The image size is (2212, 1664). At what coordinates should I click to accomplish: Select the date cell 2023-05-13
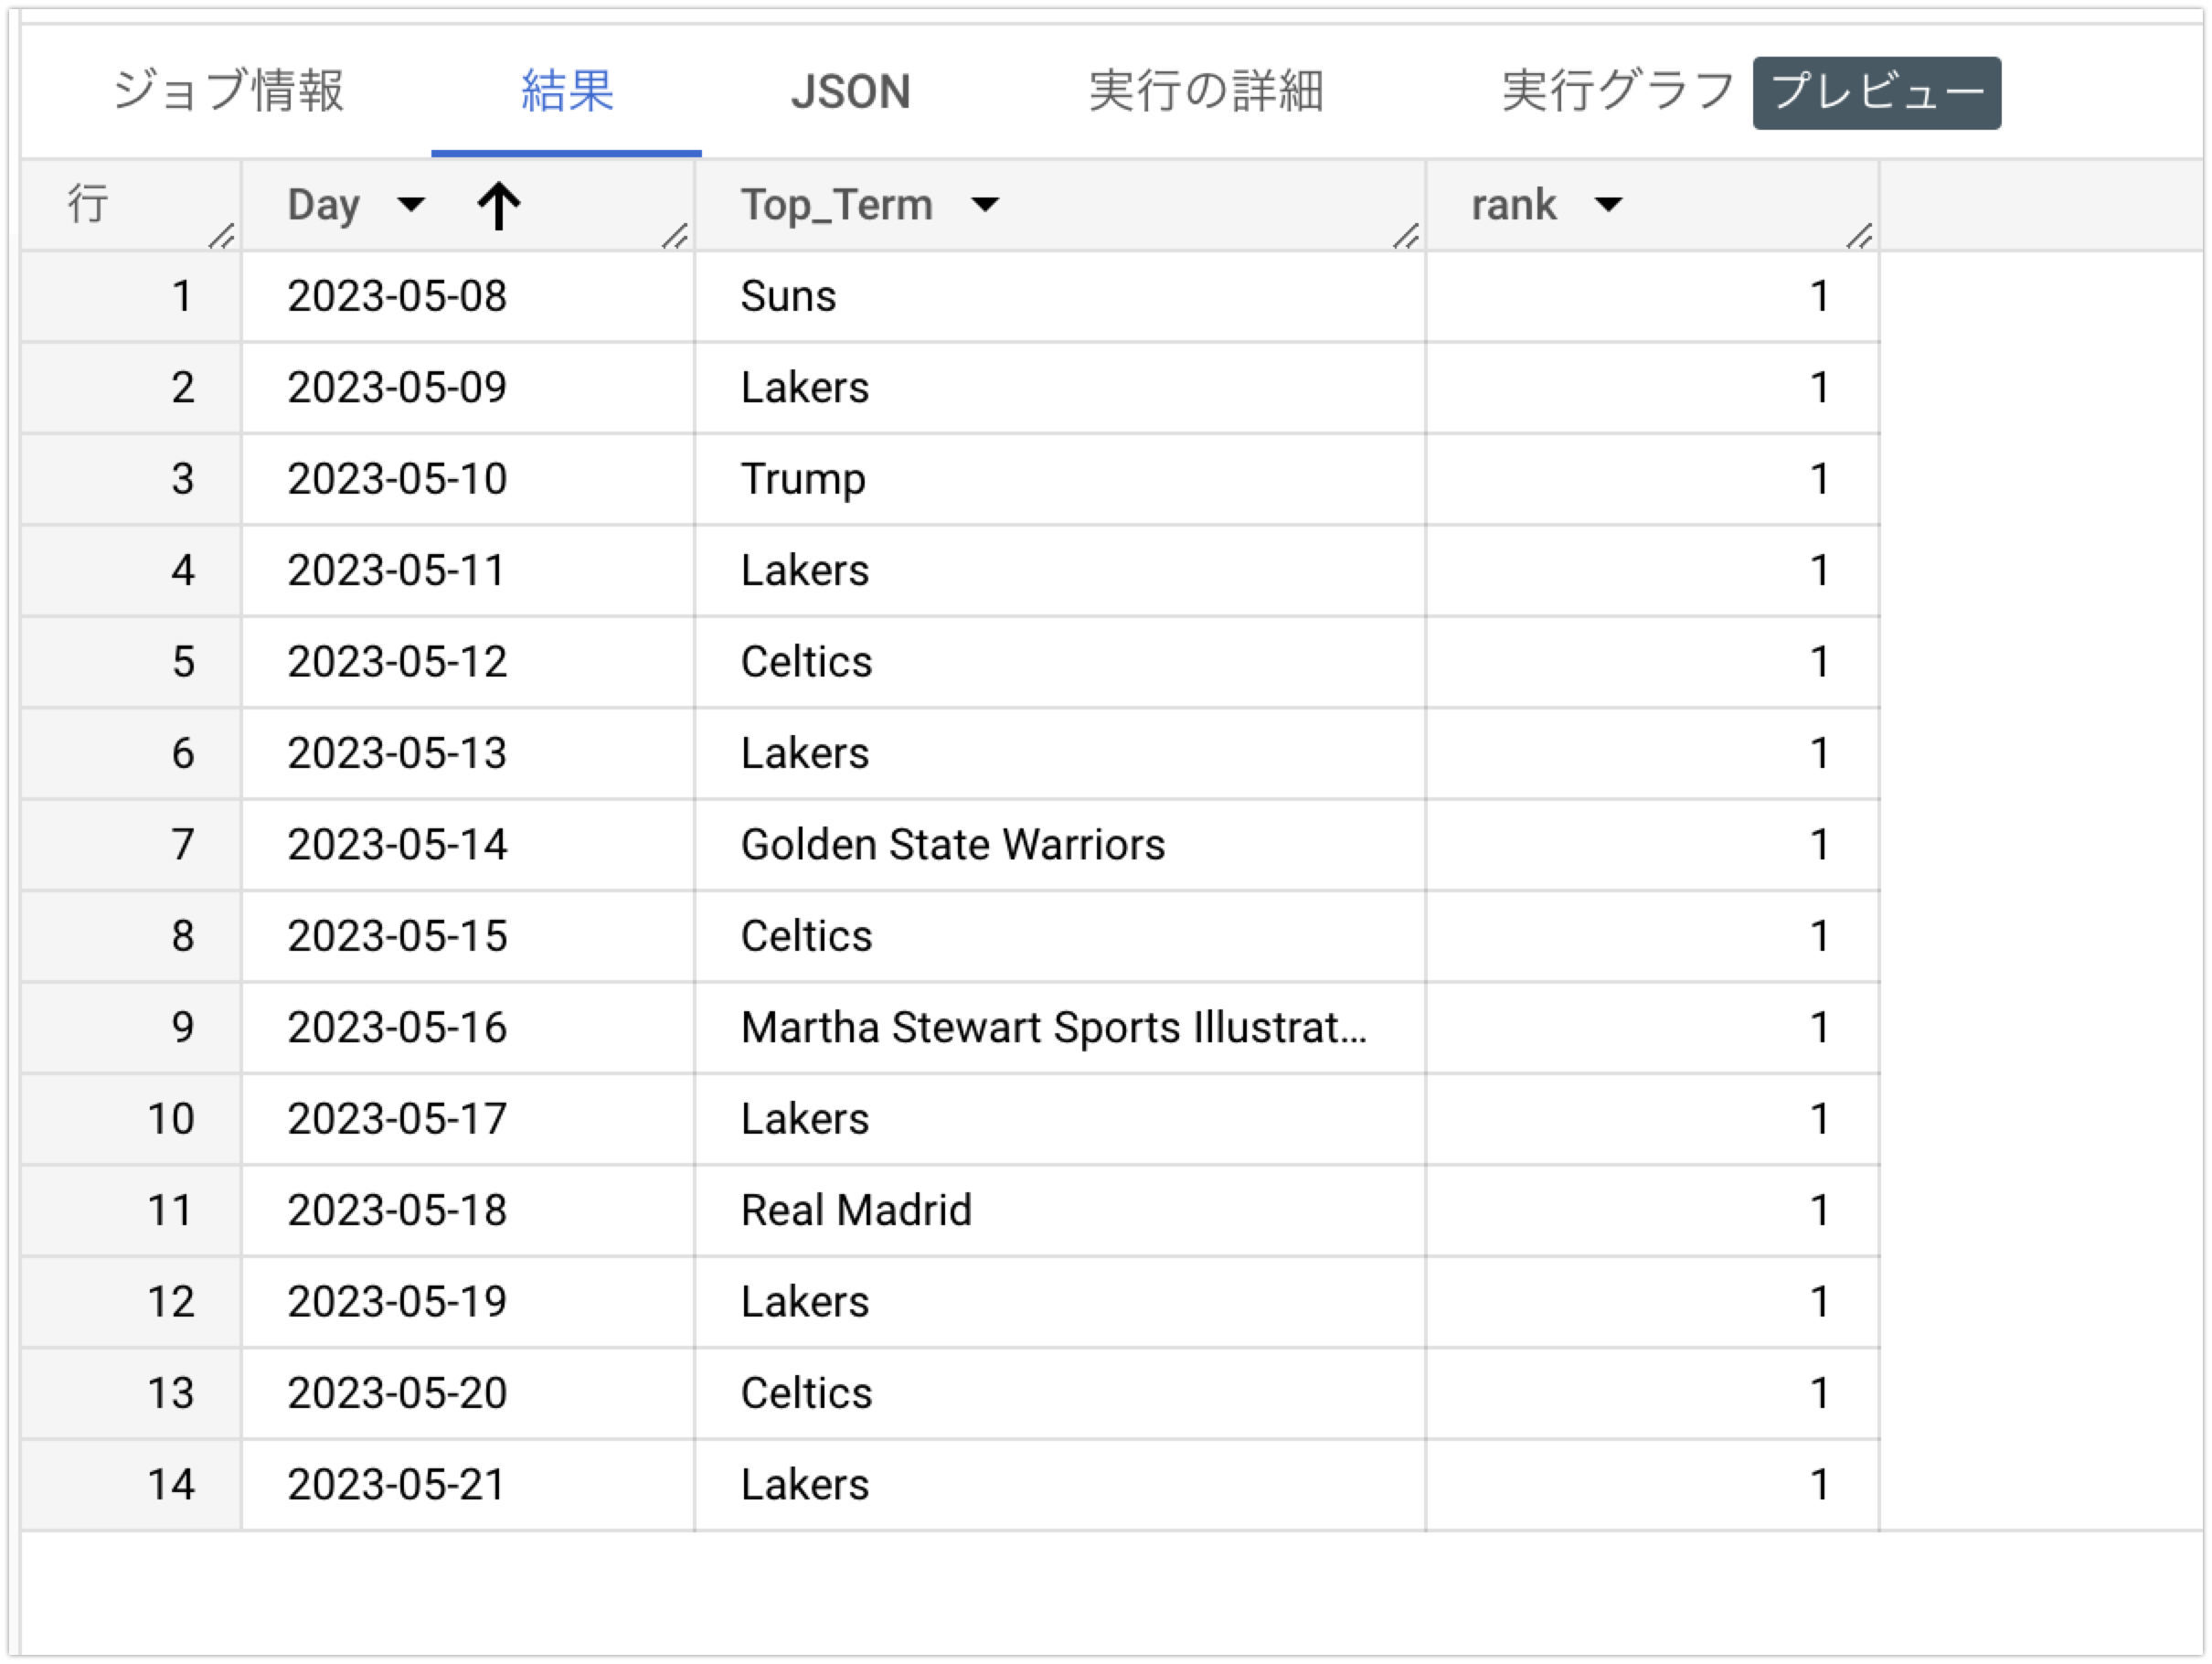[468, 753]
